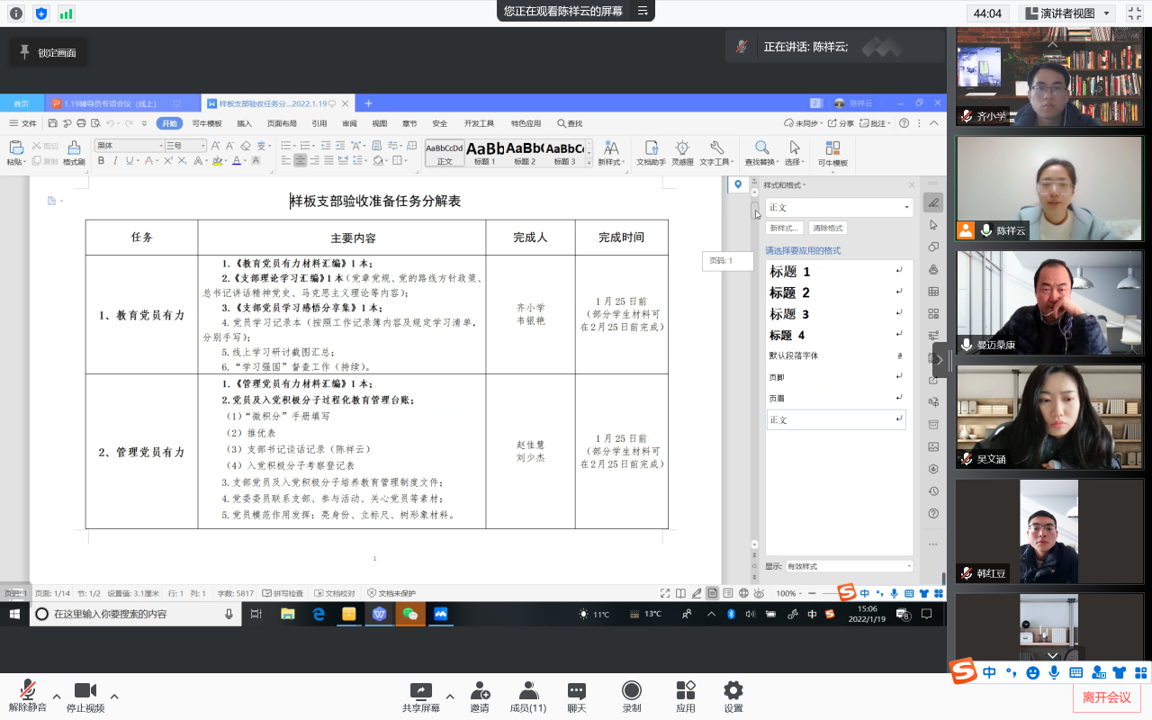
Task: Check the green network signal icon
Action: point(66,14)
